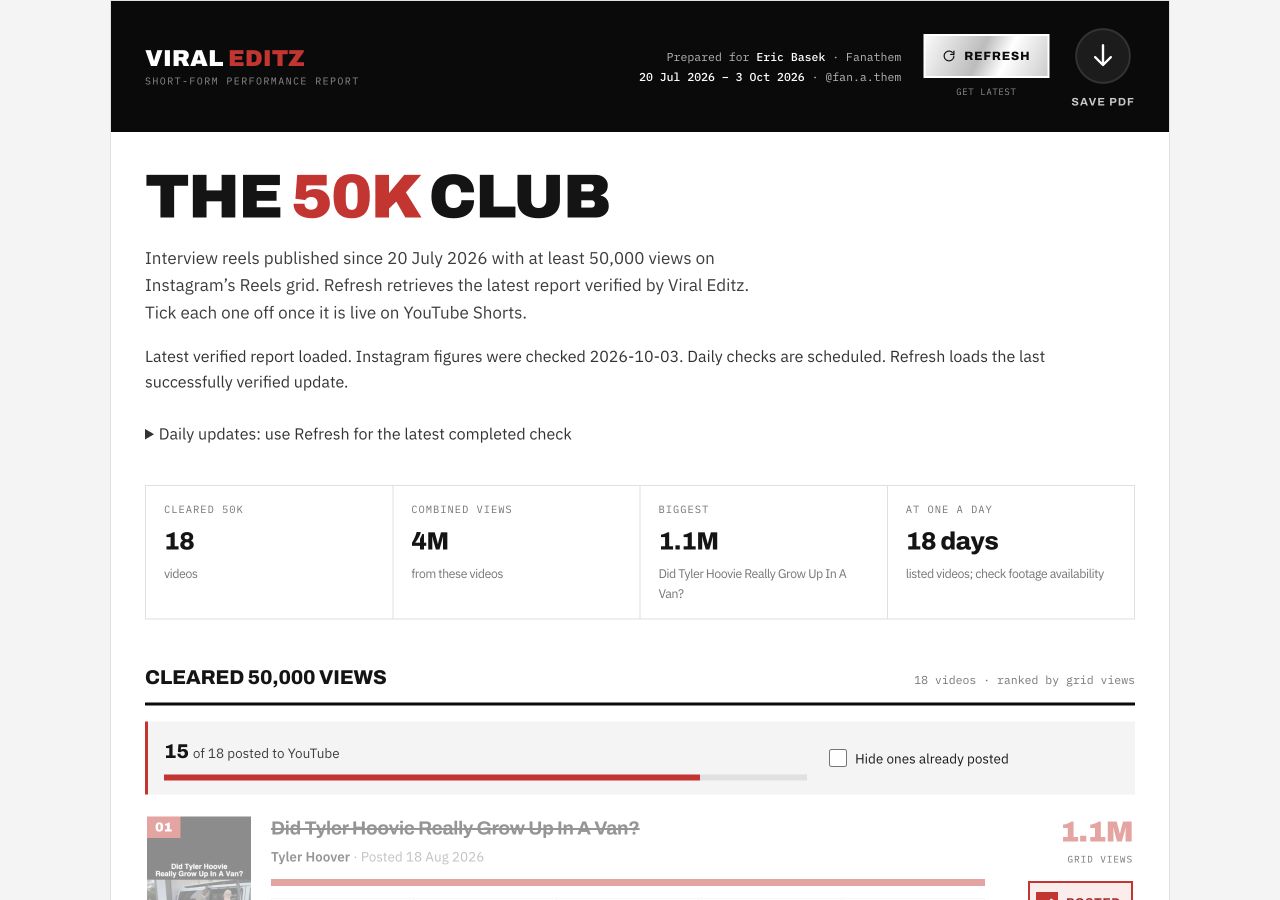Image resolution: width=1280 pixels, height=900 pixels.
Task: Click the views bar under the Tyler Hoovie title
Action: pyautogui.click(x=628, y=882)
